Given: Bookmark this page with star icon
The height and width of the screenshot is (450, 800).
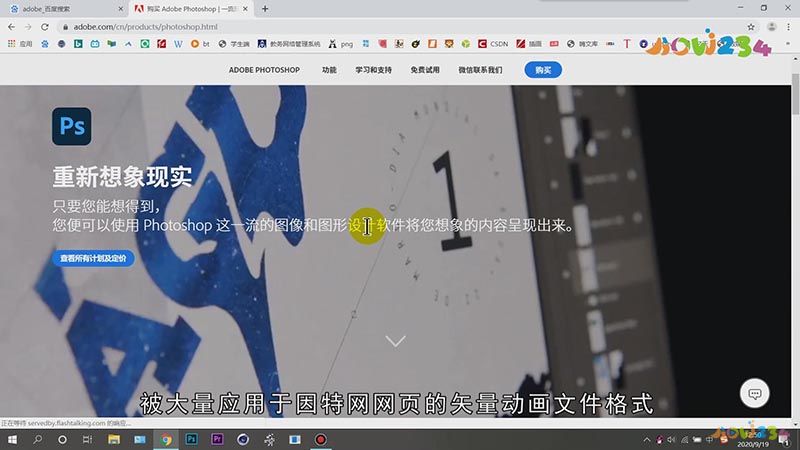Looking at the screenshot, I should (x=751, y=27).
